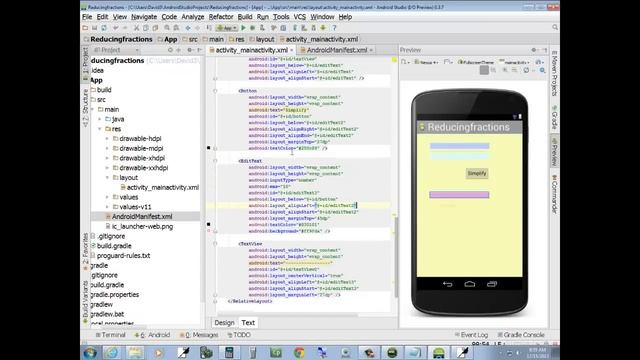Image resolution: width=640 pixels, height=360 pixels.
Task: Click the Debug app bug icon
Action: [x=252, y=28]
